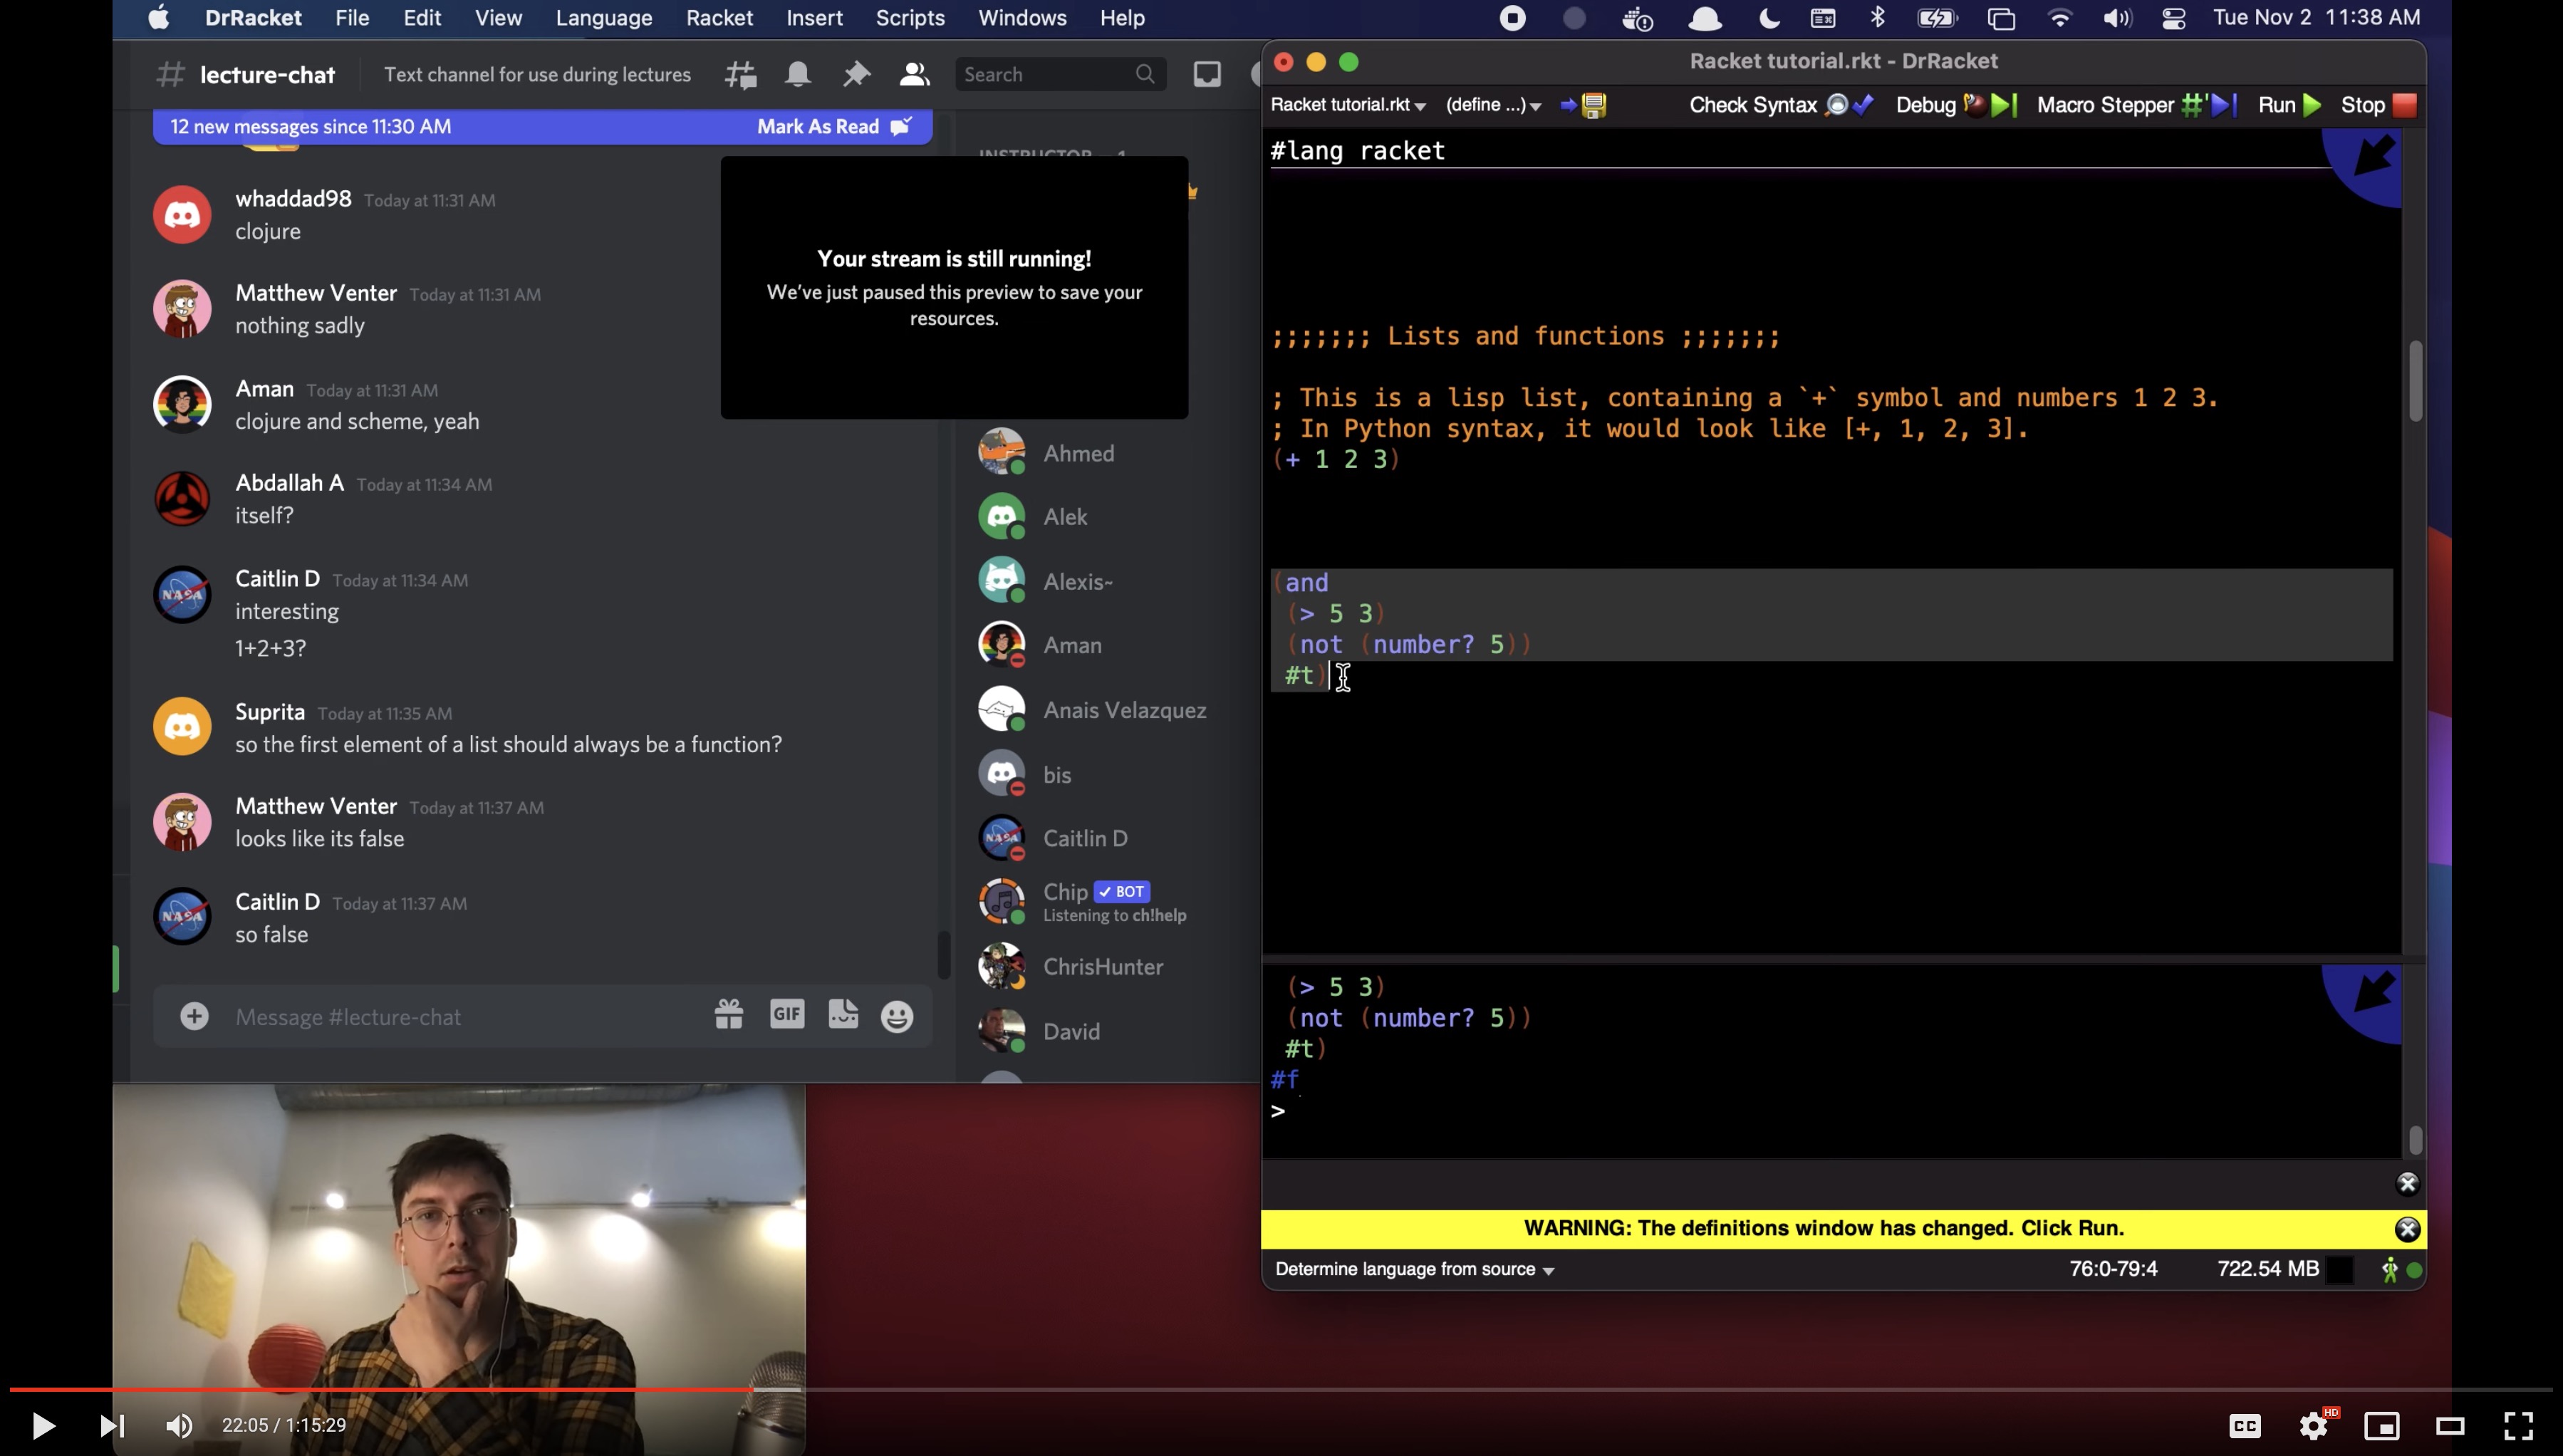Image resolution: width=2563 pixels, height=1456 pixels.
Task: Click Mark As Read in new messages banner
Action: (x=834, y=127)
